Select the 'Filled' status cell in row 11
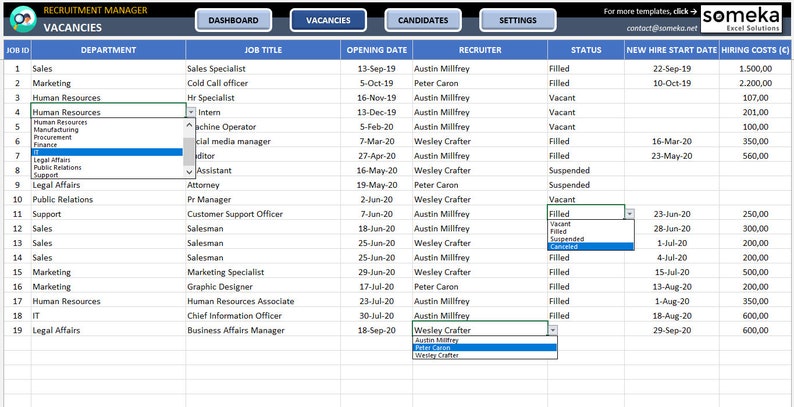The height and width of the screenshot is (407, 794). 586,214
